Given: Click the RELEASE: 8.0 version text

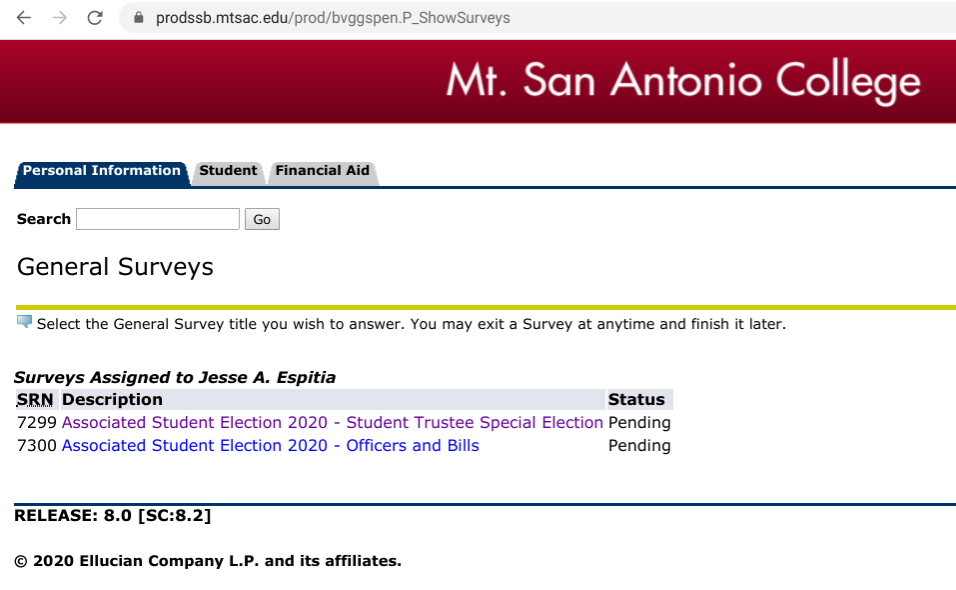Looking at the screenshot, I should [113, 516].
